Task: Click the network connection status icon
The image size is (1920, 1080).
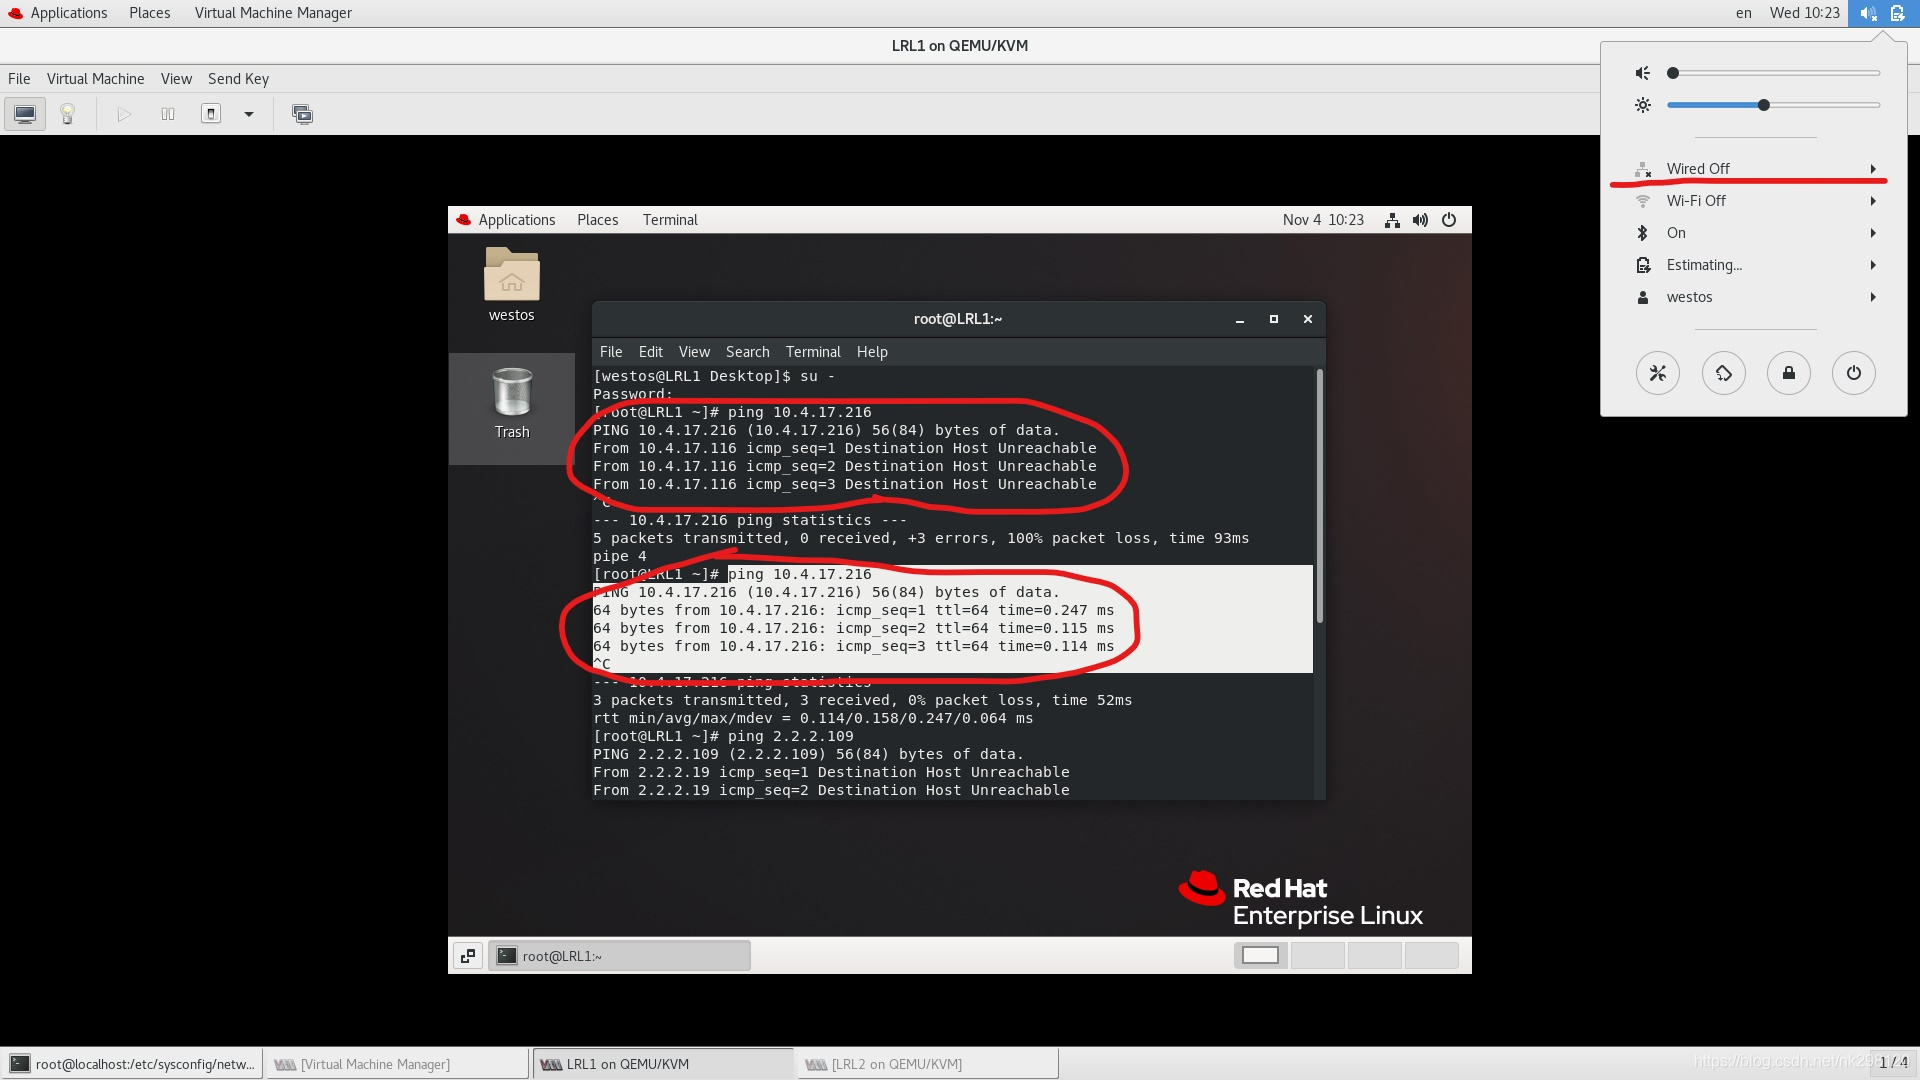Action: [x=1391, y=220]
